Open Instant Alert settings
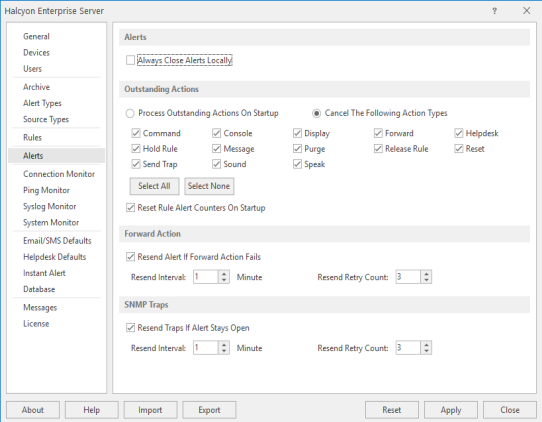The height and width of the screenshot is (422, 542). tap(44, 273)
